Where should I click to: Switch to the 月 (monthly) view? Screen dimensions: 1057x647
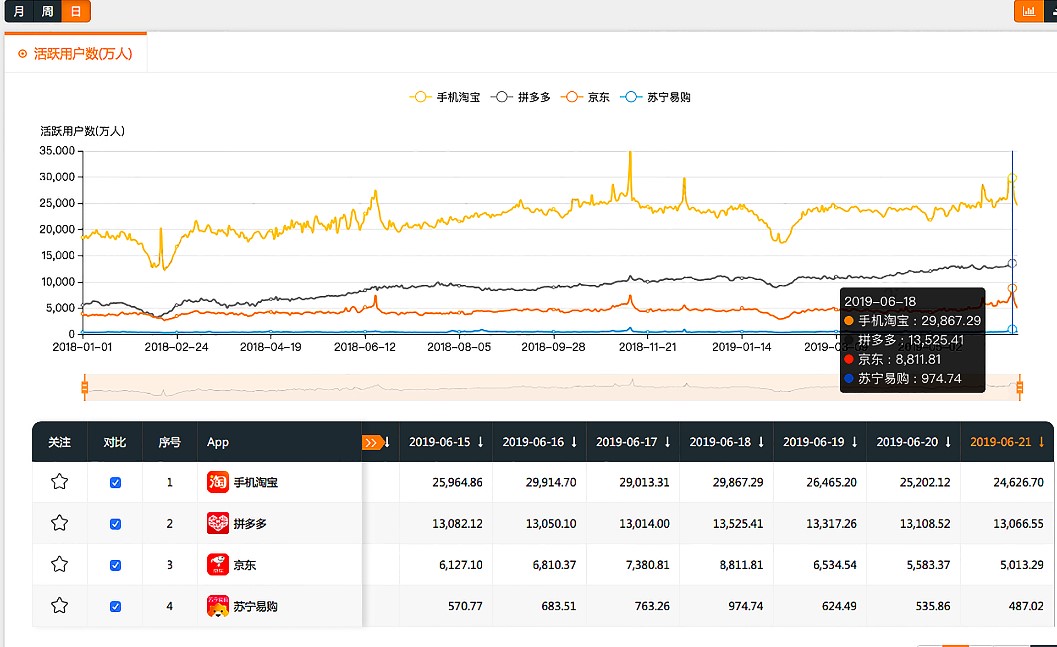[x=19, y=11]
